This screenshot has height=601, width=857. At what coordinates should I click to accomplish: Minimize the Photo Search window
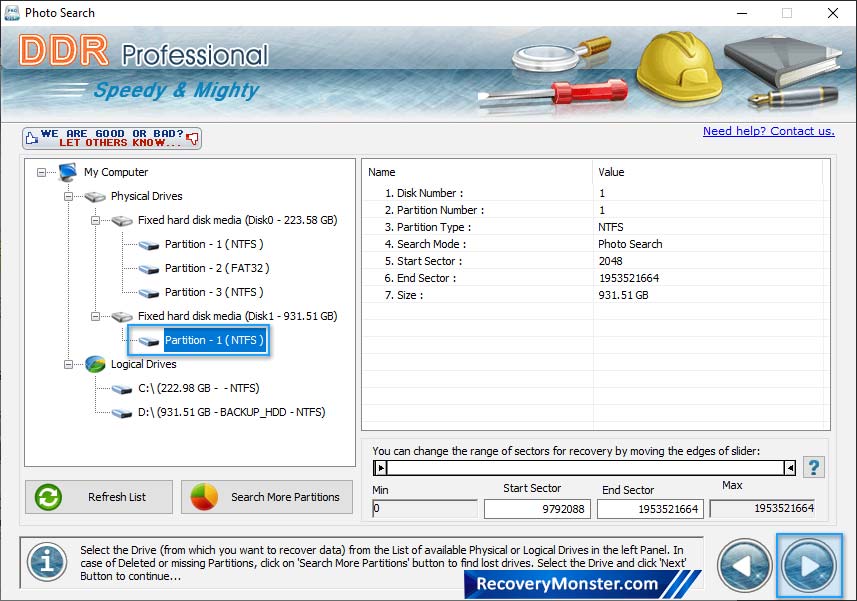[x=742, y=13]
